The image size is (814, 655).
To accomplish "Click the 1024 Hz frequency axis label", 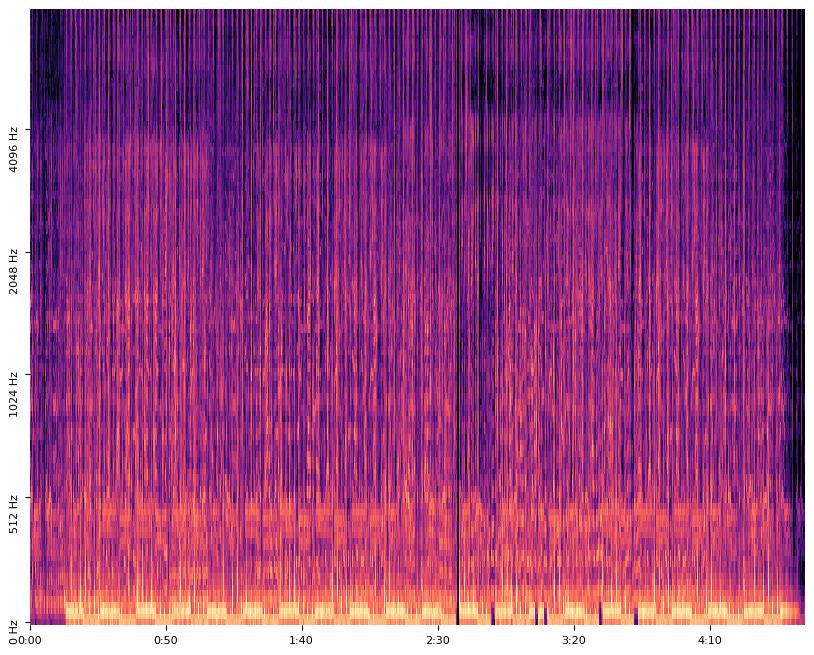I will pos(13,394).
